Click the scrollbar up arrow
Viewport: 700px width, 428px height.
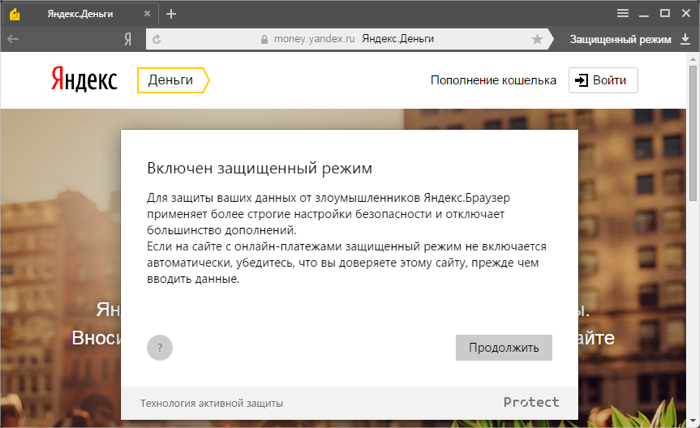pyautogui.click(x=693, y=59)
